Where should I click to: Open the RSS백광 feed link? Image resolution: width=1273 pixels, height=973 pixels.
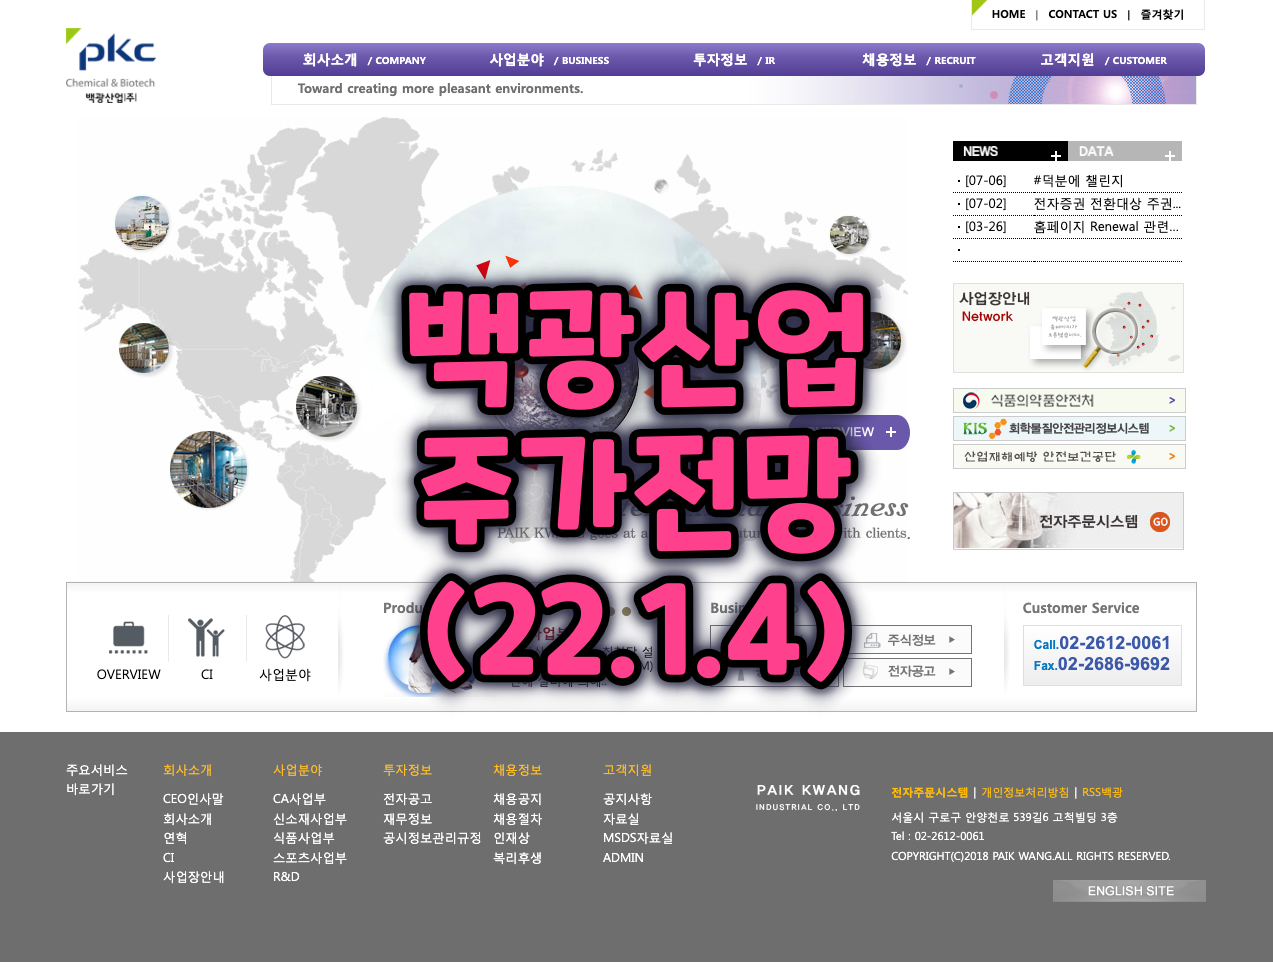[1102, 792]
